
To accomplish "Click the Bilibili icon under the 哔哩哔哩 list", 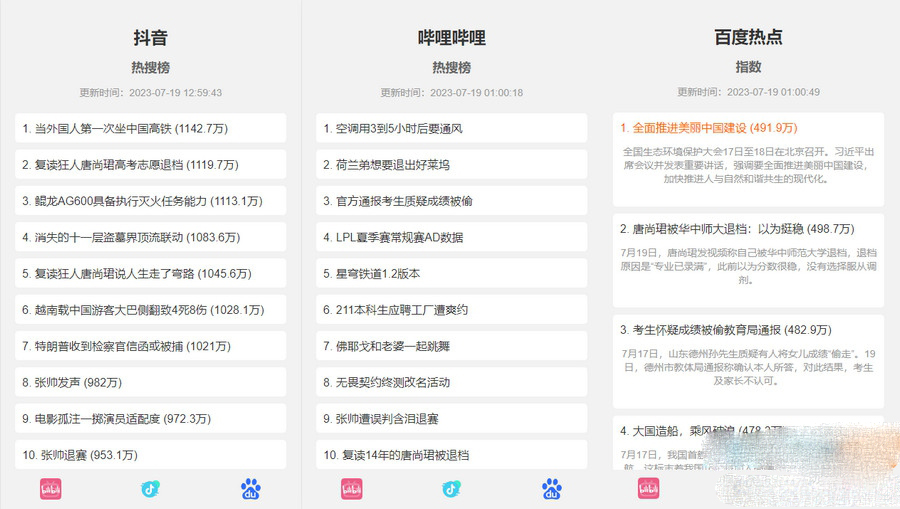I will point(351,489).
